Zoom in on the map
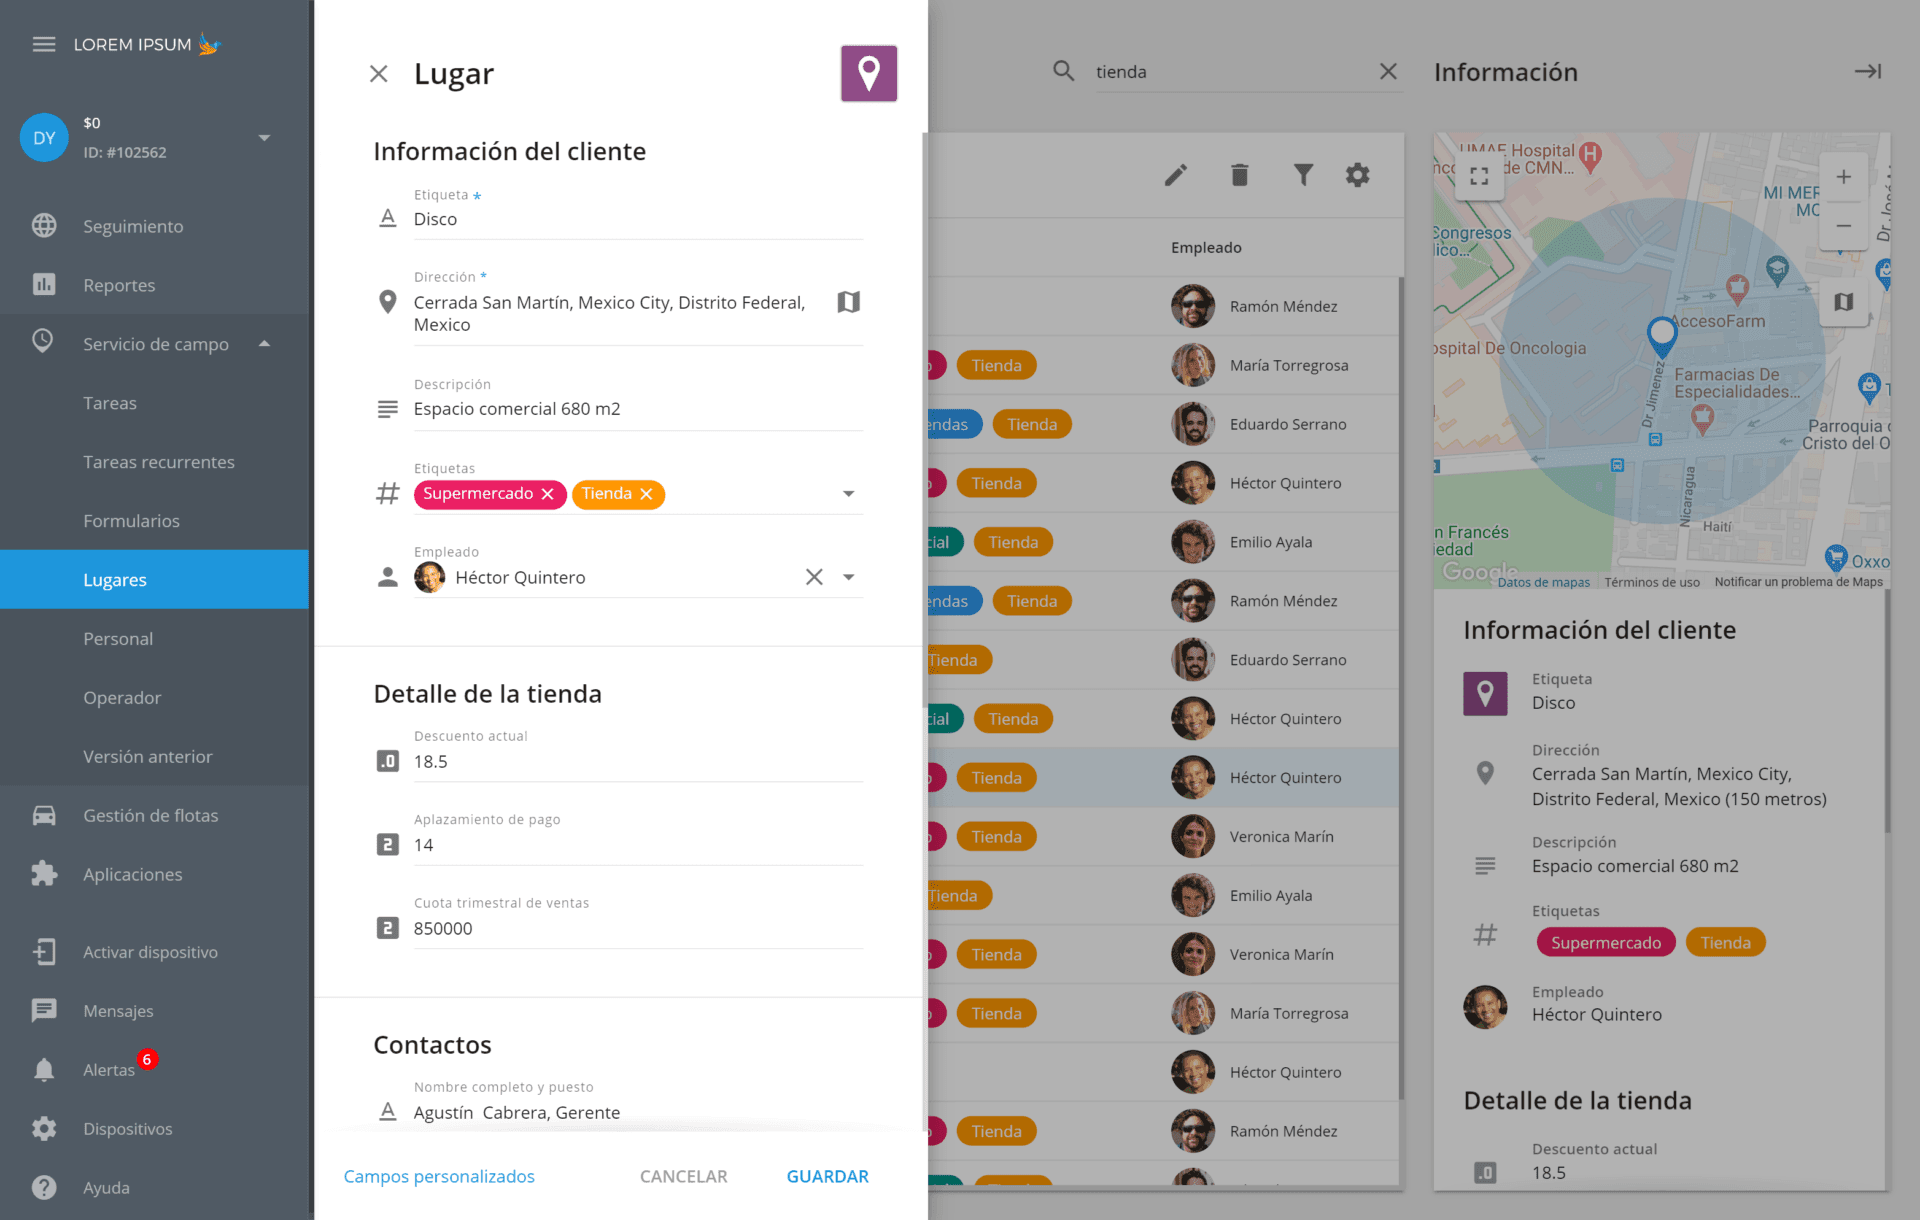Image resolution: width=1920 pixels, height=1220 pixels. click(1843, 177)
